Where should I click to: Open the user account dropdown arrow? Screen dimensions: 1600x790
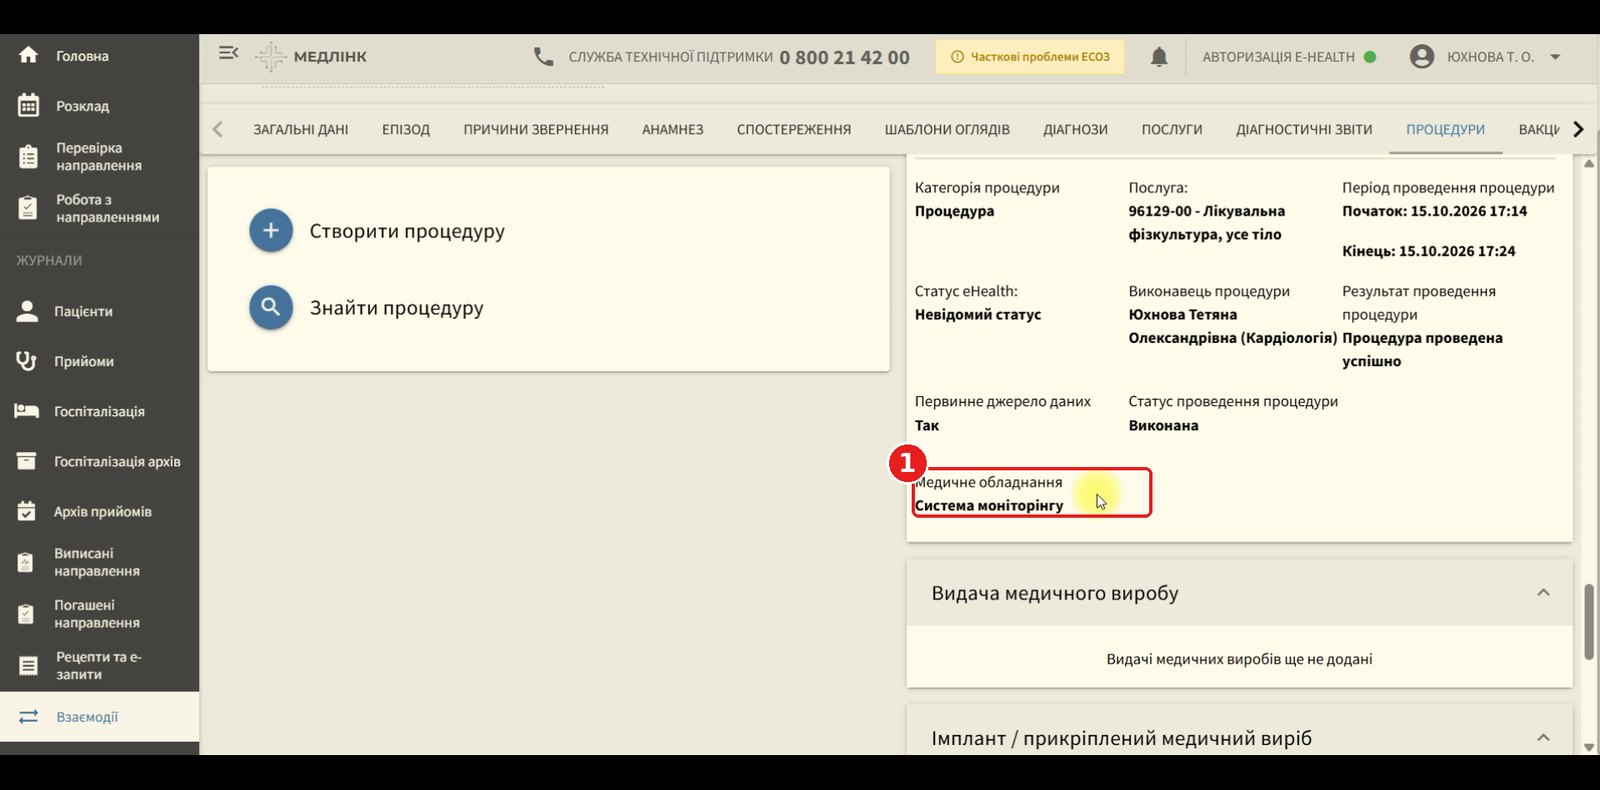tap(1555, 57)
